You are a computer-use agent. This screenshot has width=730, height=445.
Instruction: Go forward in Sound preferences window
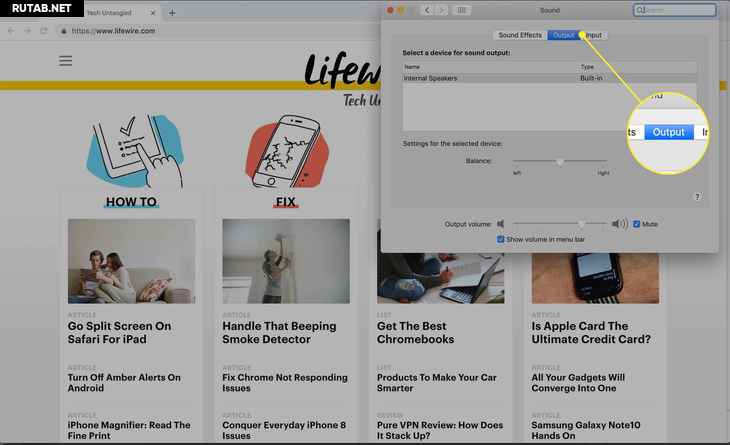[442, 10]
